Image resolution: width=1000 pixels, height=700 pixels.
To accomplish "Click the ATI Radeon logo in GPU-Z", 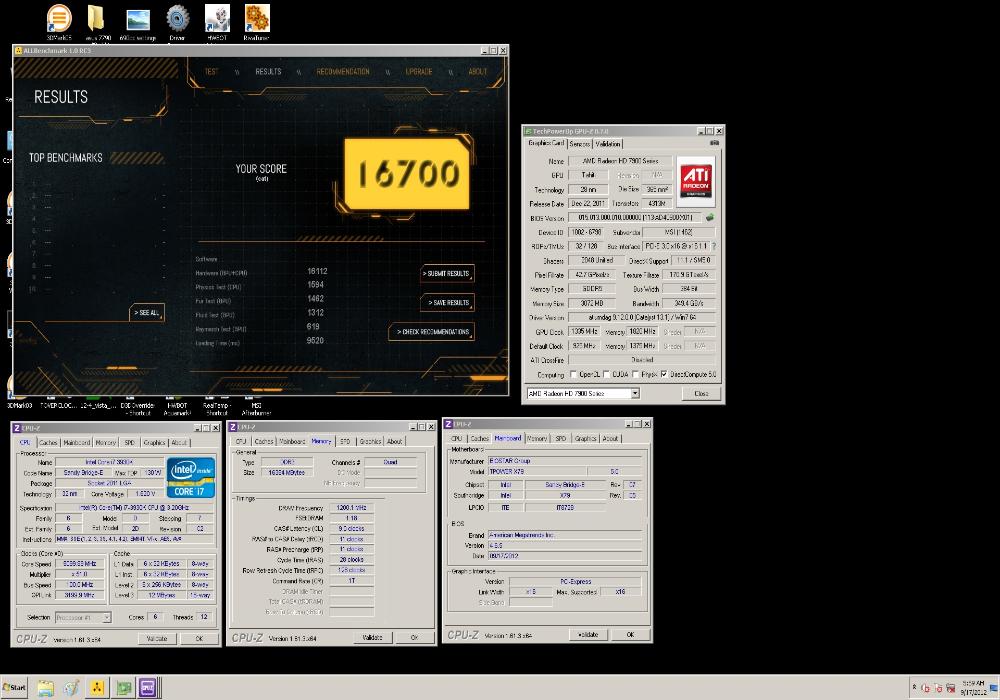I will pyautogui.click(x=695, y=180).
